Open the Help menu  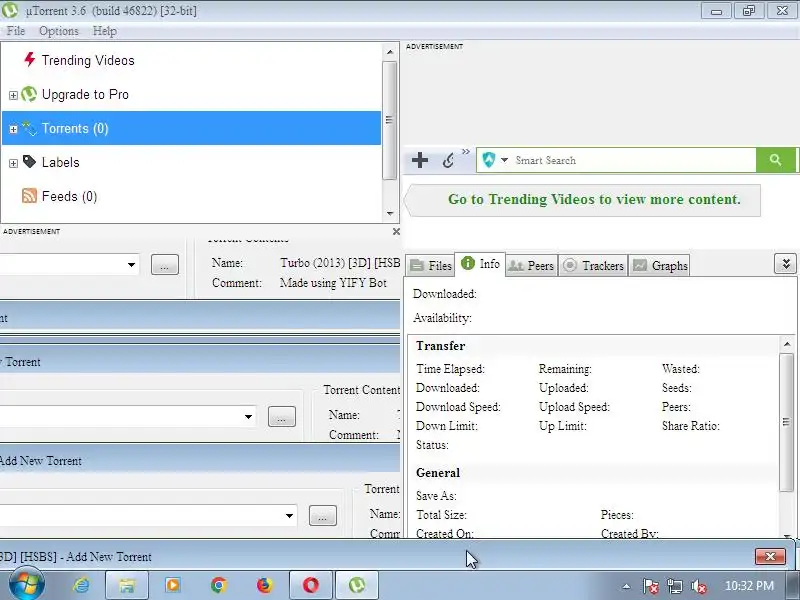click(105, 31)
